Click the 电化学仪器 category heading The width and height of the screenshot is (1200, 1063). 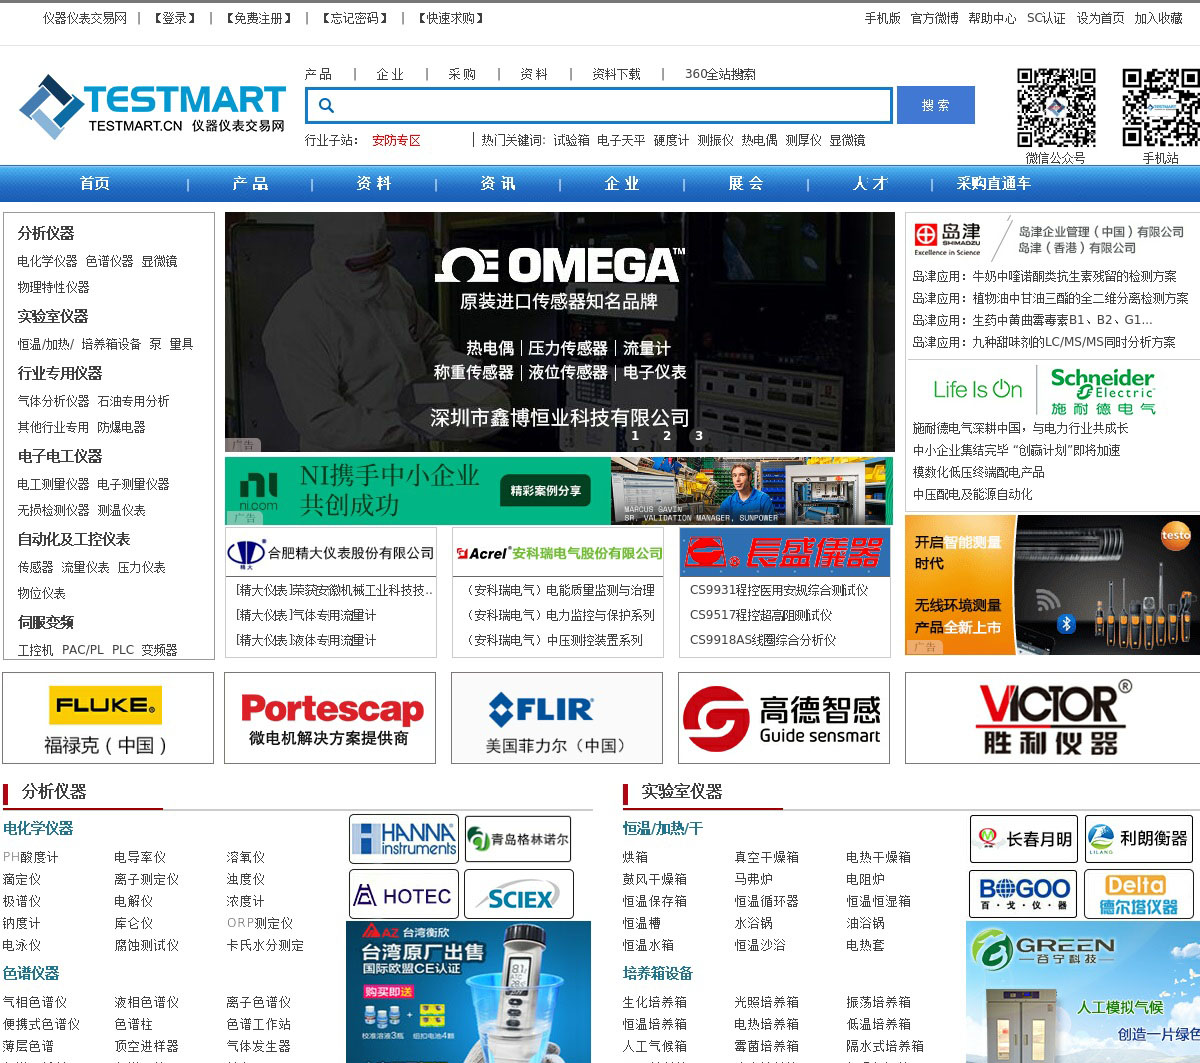[38, 828]
